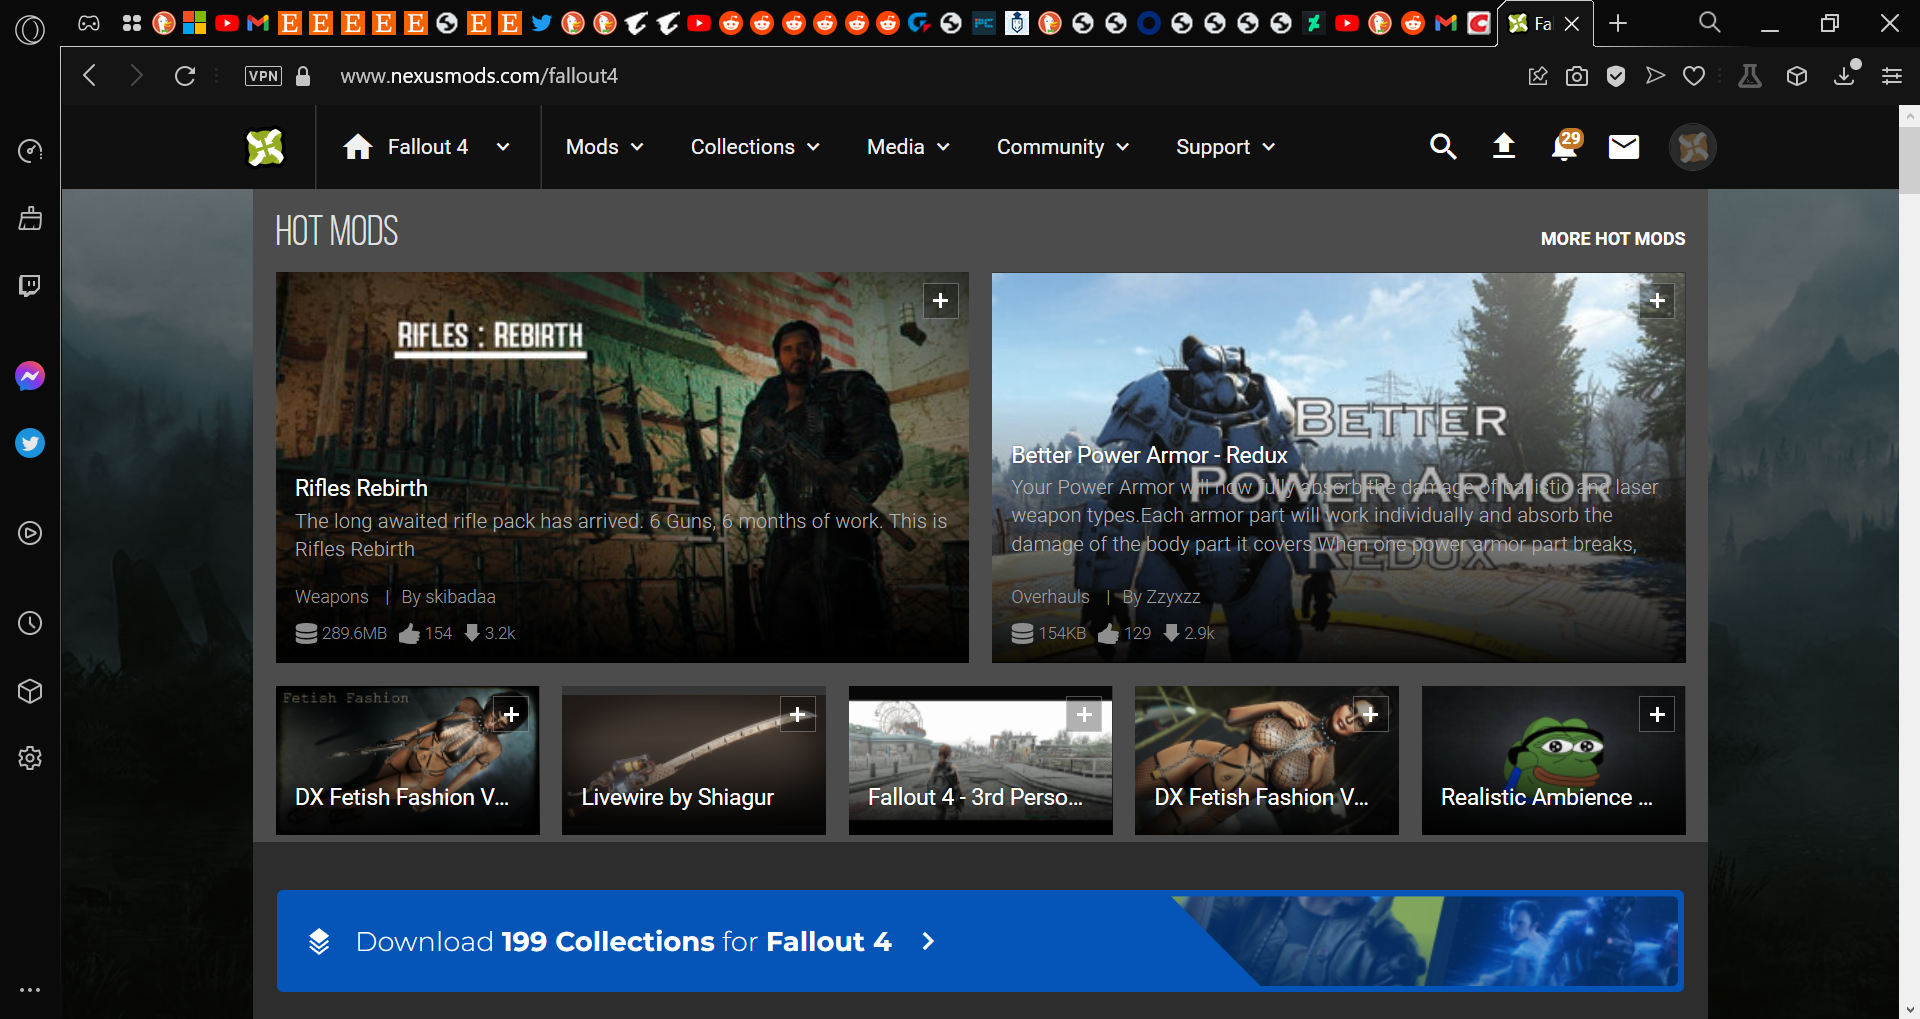This screenshot has width=1920, height=1019.
Task: Expand the Collections dropdown menu
Action: point(756,147)
